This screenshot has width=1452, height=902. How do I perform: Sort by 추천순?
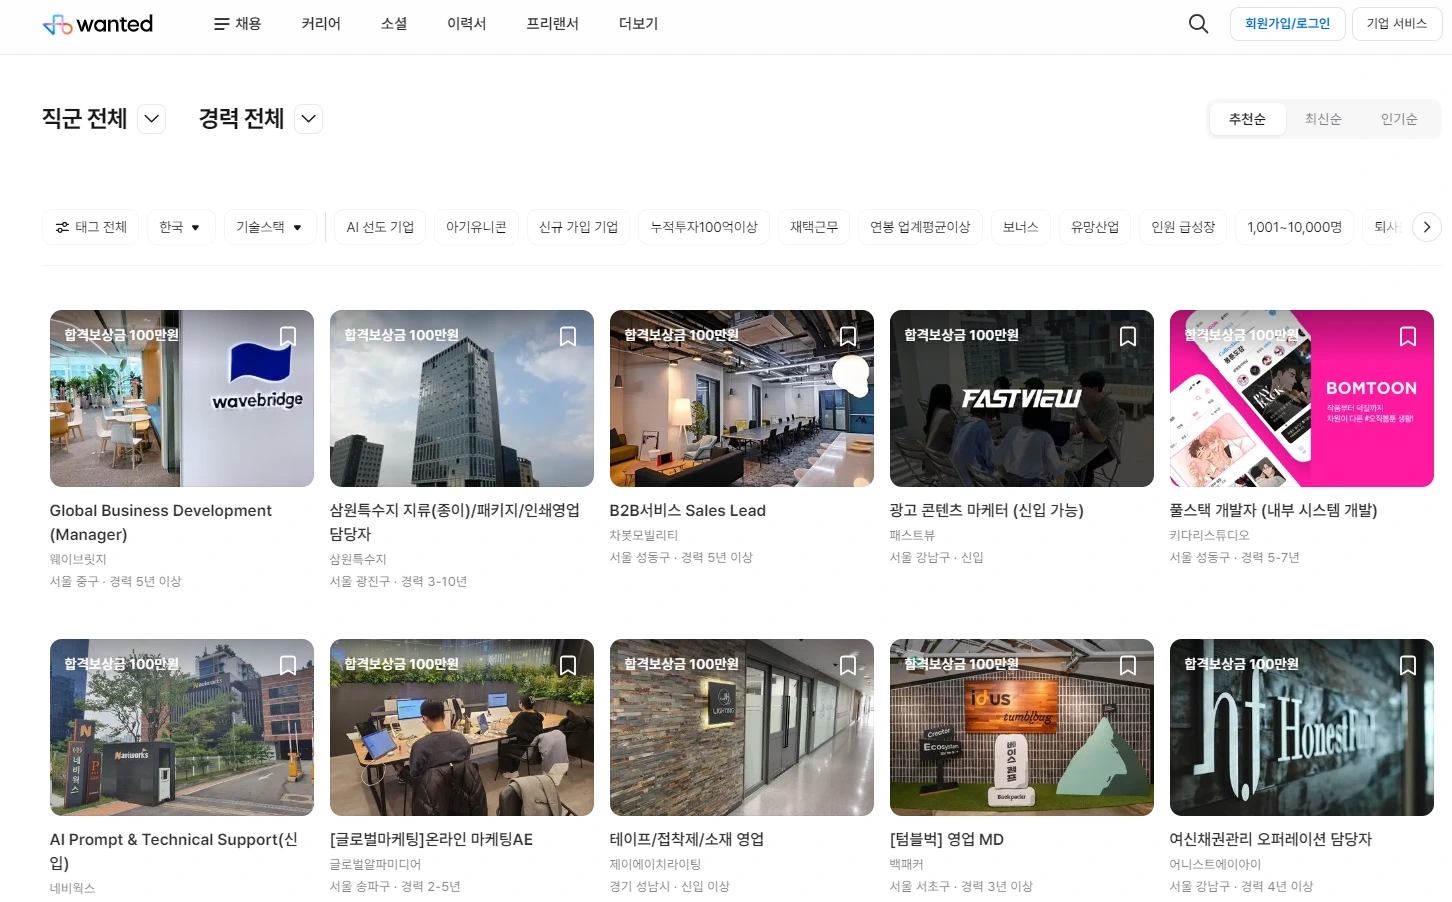1247,119
